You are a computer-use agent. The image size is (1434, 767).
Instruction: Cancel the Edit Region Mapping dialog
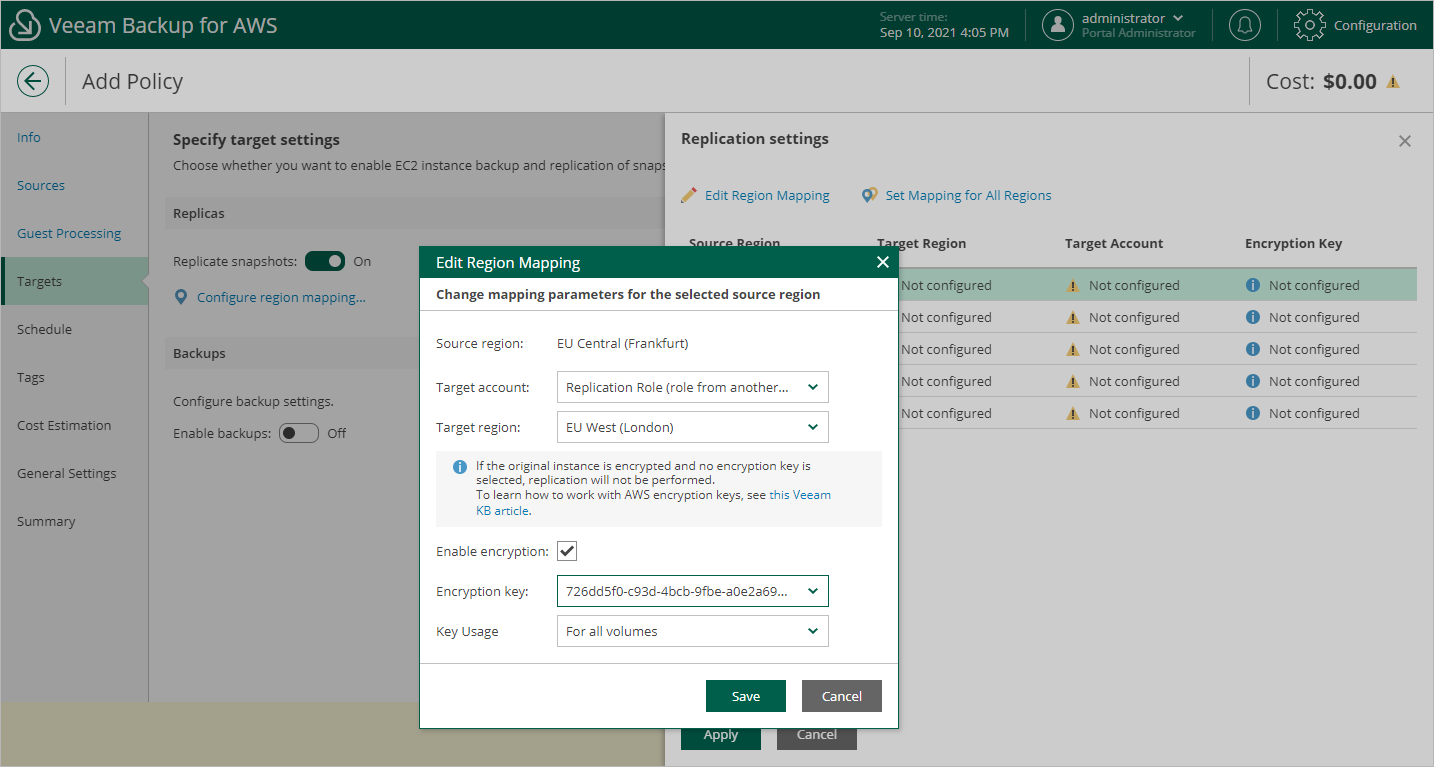[842, 696]
